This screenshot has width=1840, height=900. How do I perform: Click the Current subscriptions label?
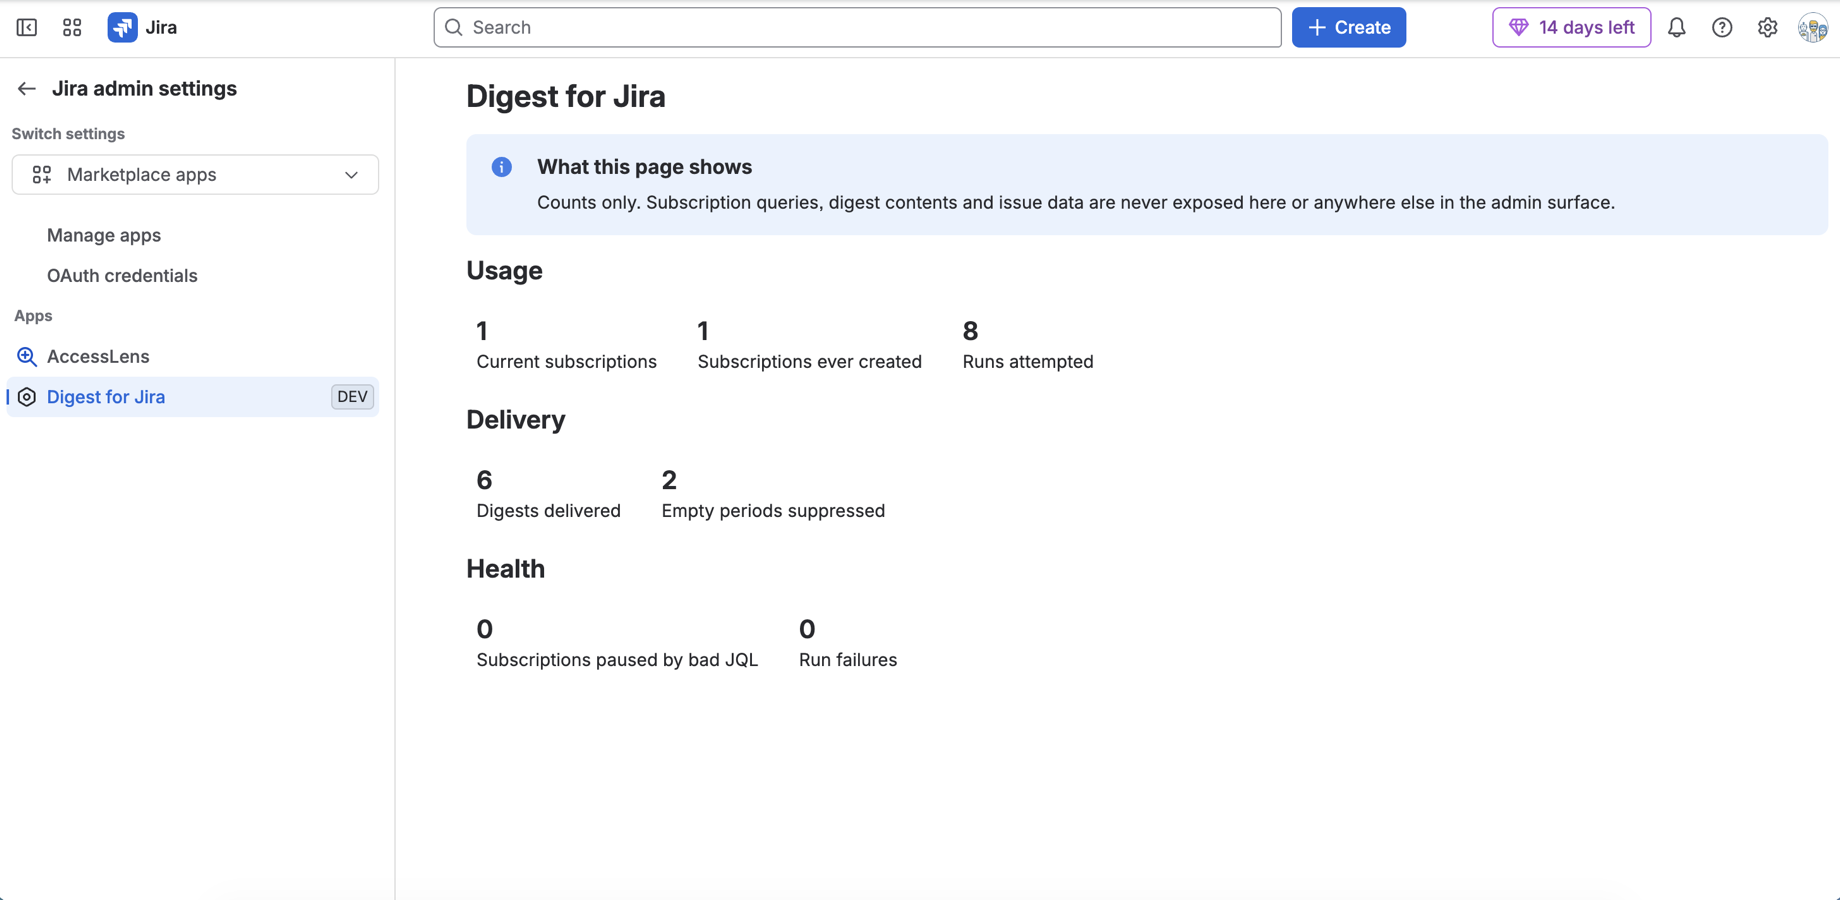tap(566, 362)
